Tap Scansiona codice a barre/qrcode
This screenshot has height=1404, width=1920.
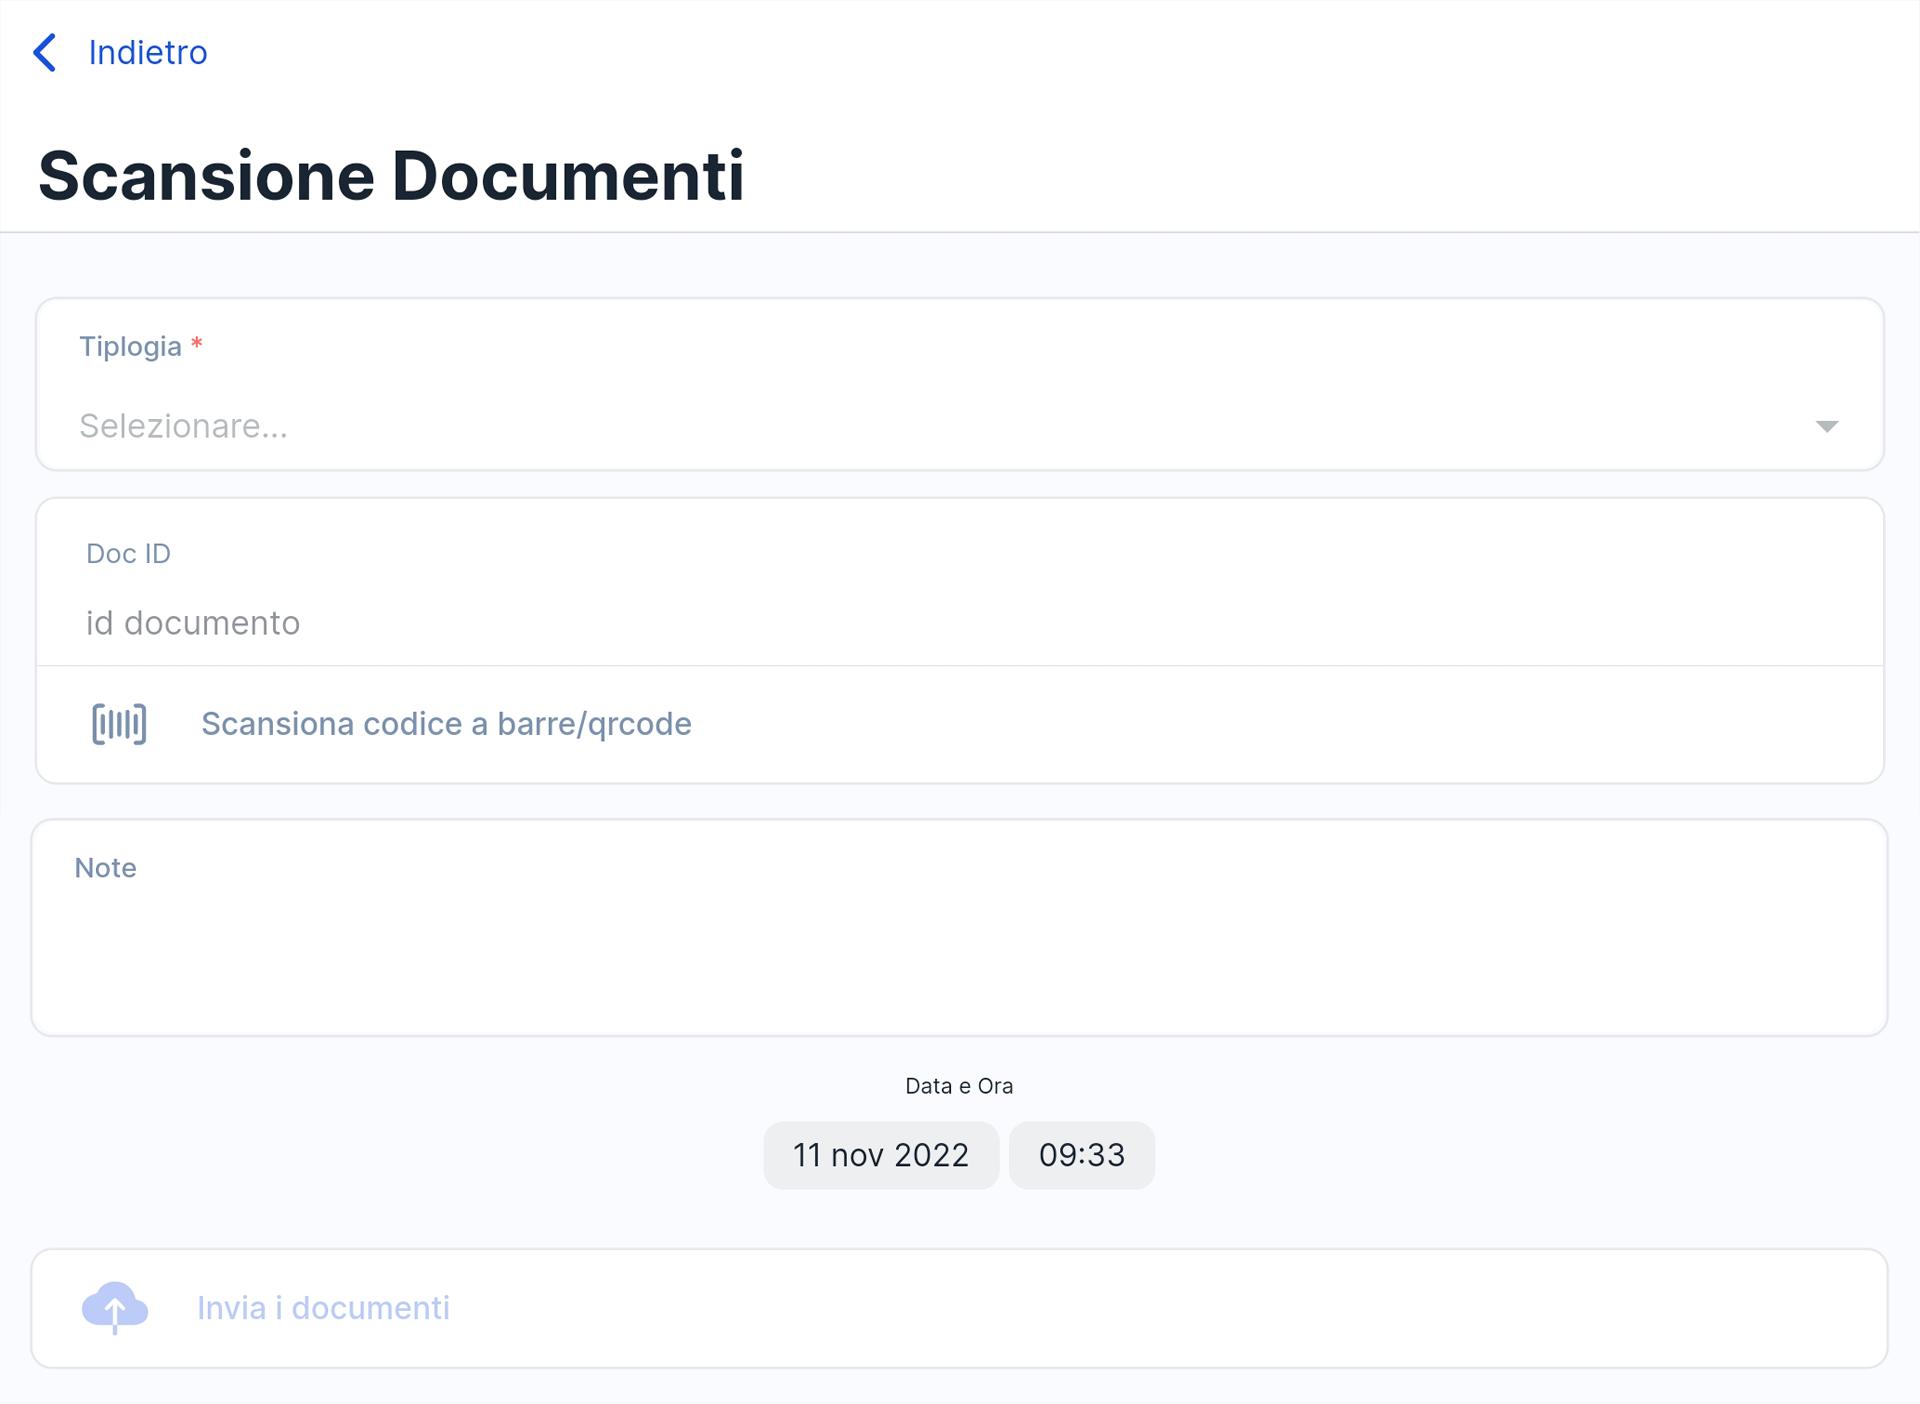[x=446, y=724]
